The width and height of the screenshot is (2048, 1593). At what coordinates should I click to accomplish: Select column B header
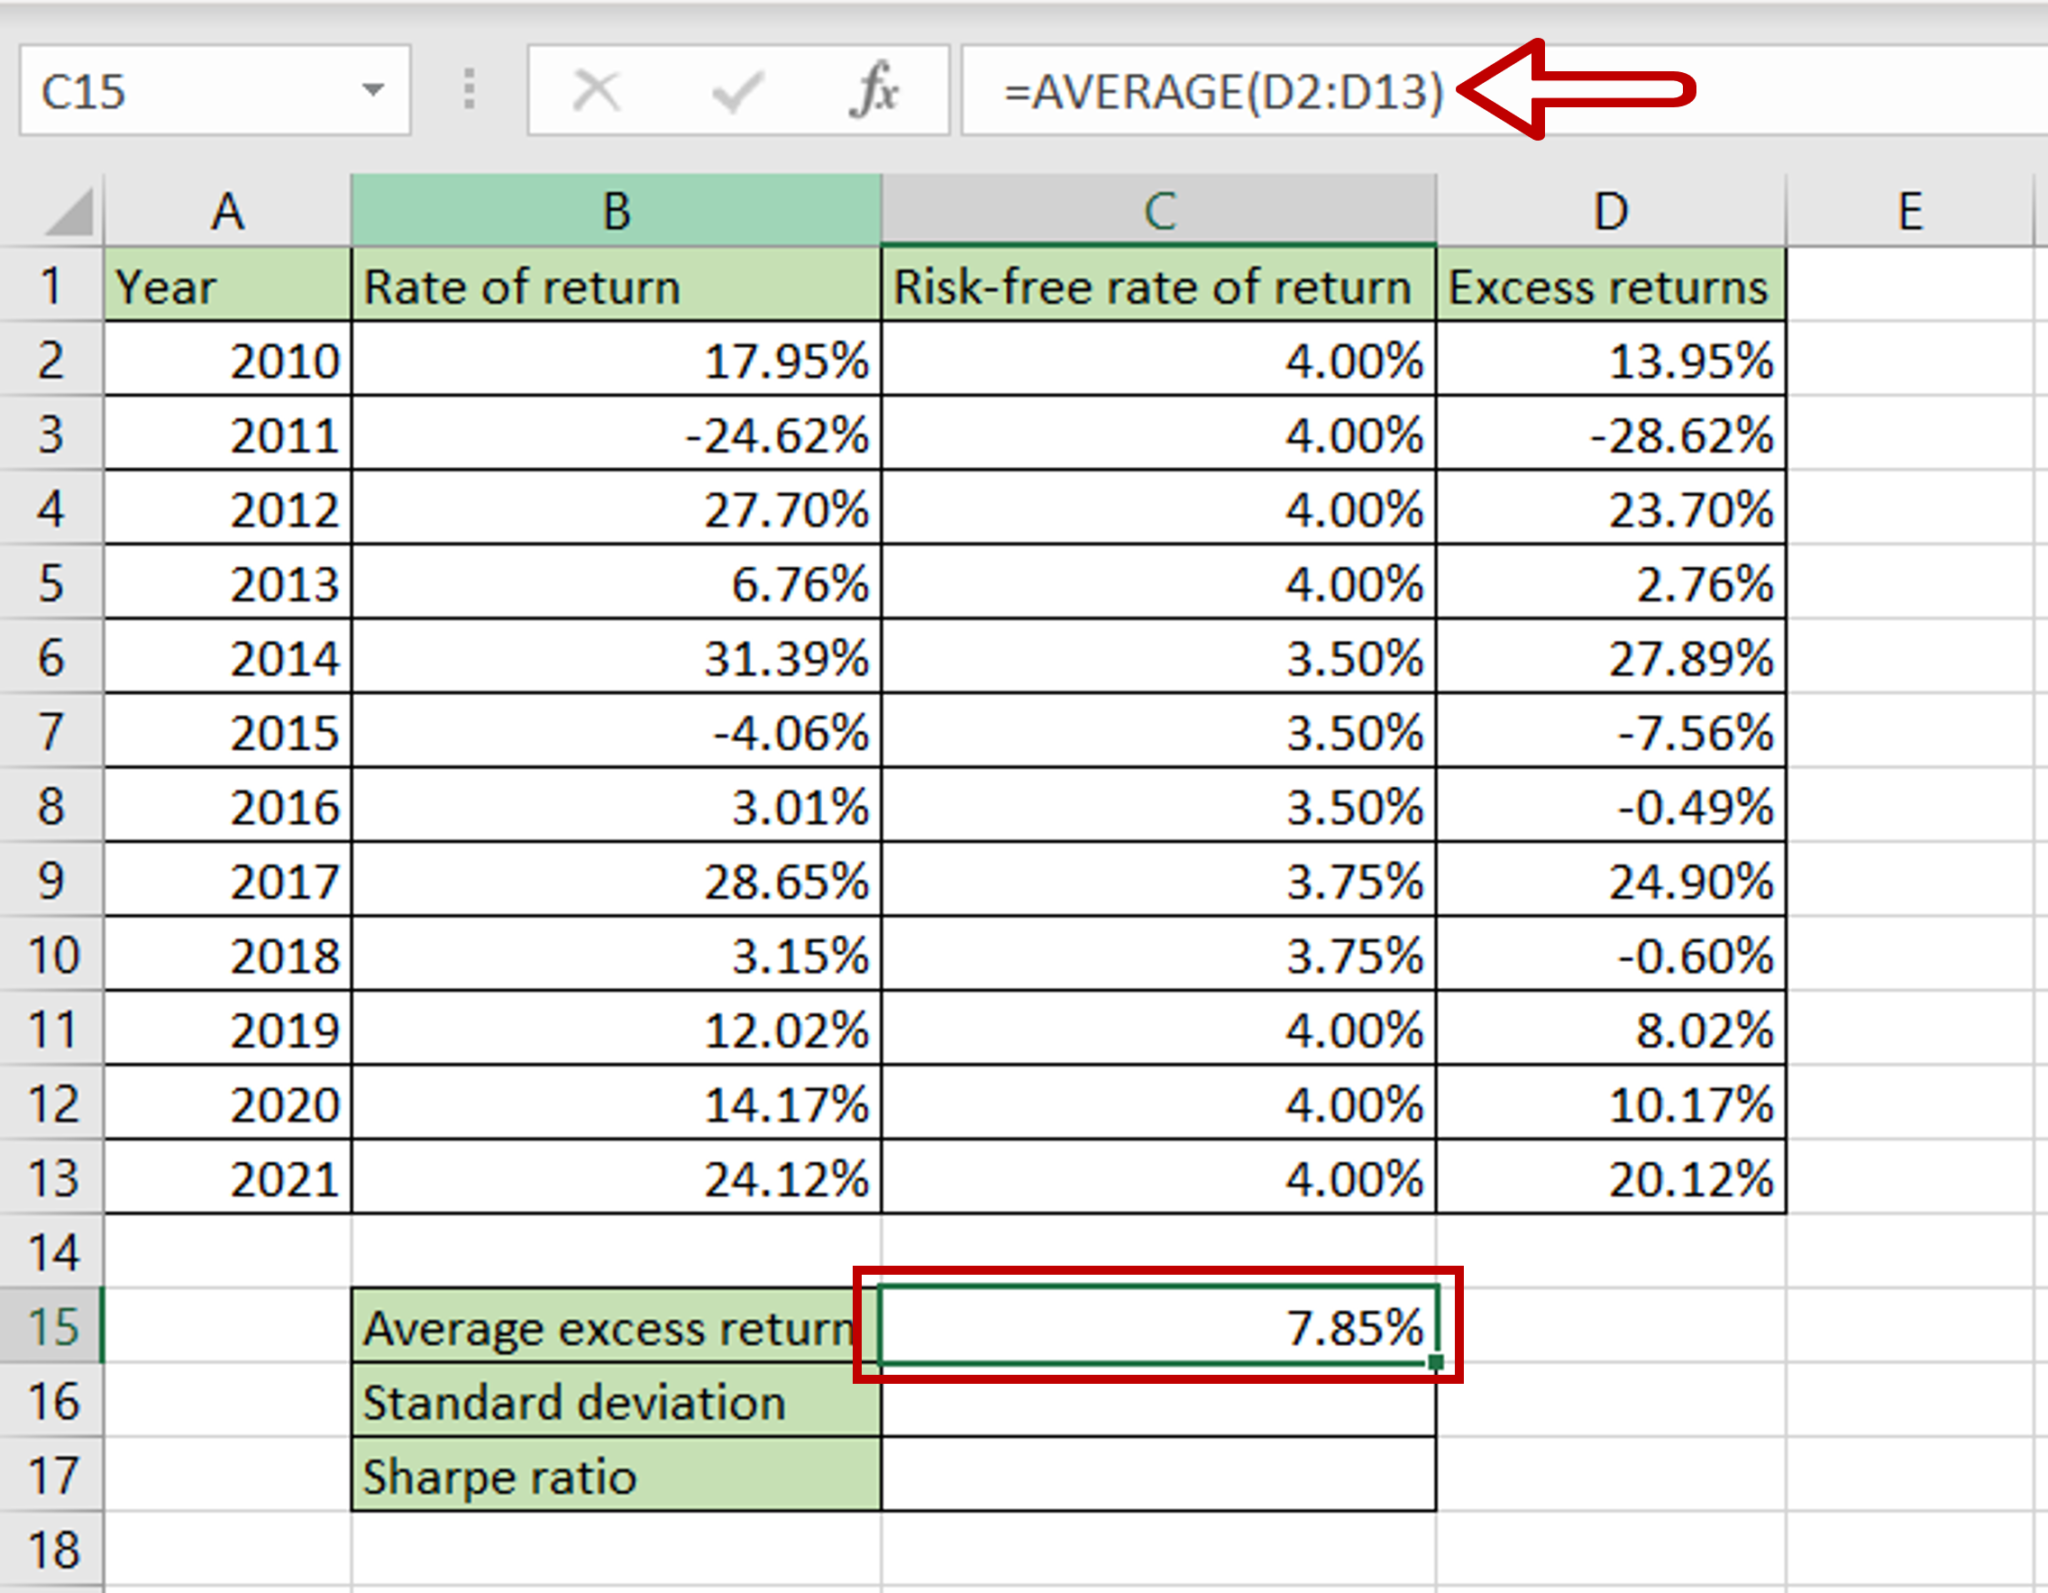(x=615, y=210)
